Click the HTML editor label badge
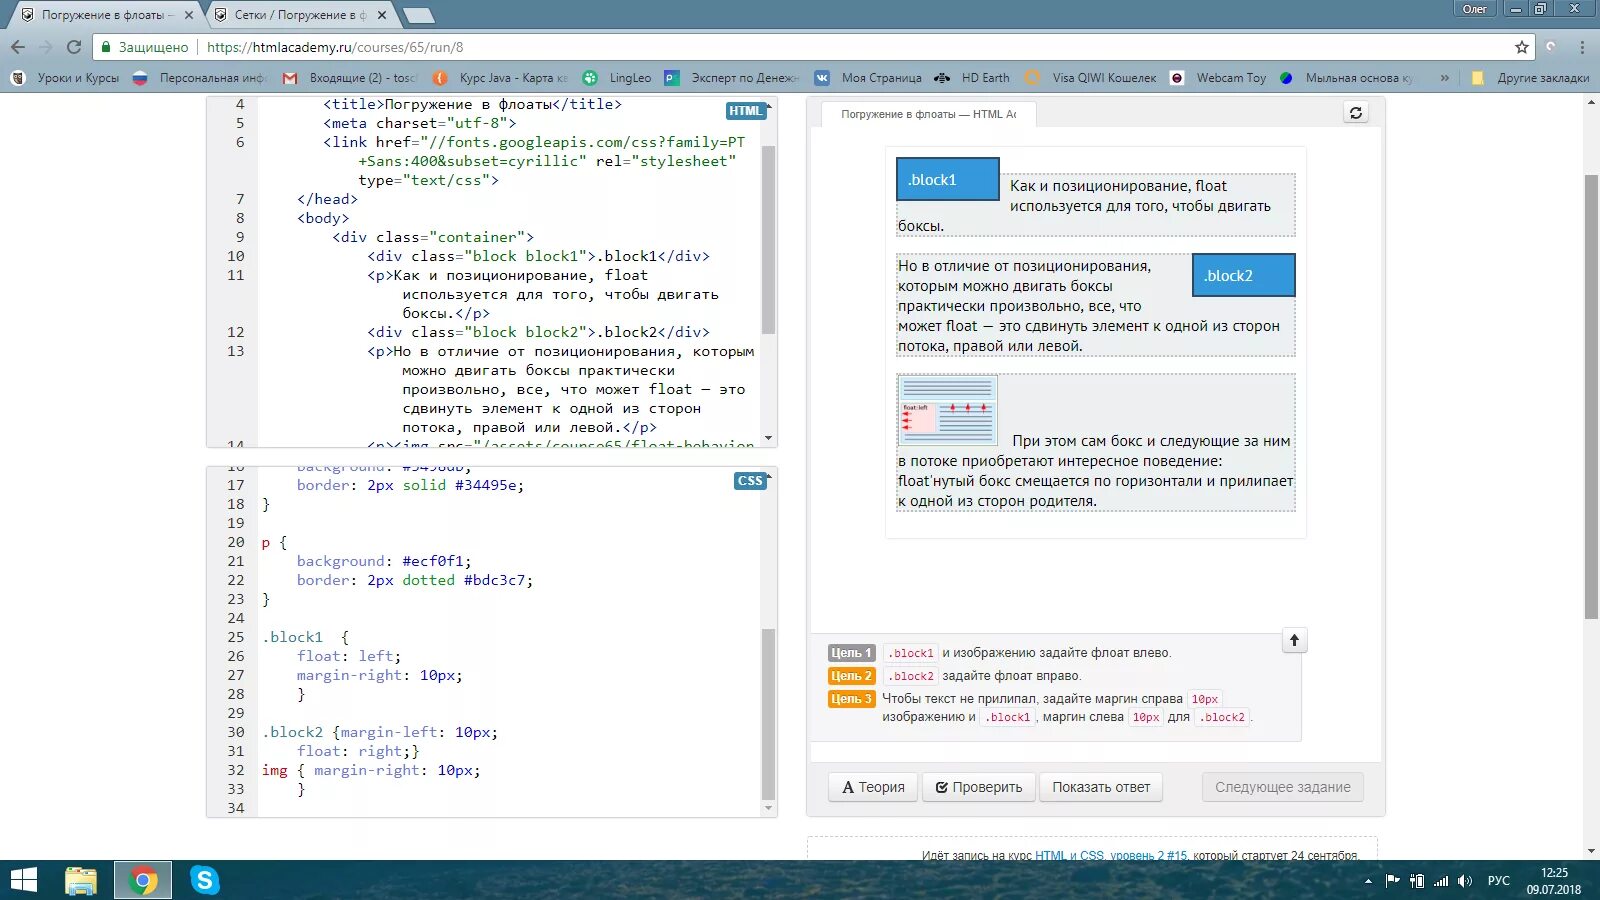This screenshot has width=1600, height=900. (745, 111)
